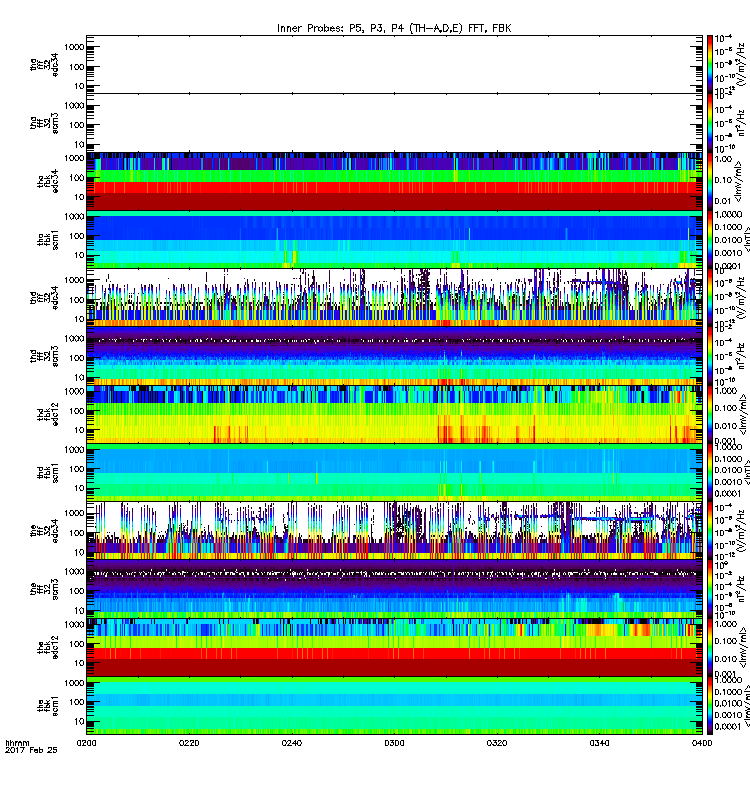Viewport: 750px width, 800px height.
Task: Click the color bar beside the thd fbk edc12 panel
Action: (x=710, y=414)
